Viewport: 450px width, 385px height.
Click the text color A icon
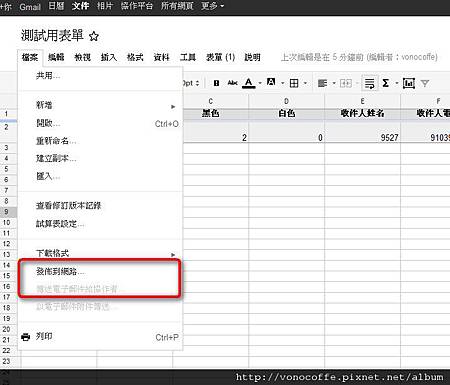click(249, 83)
